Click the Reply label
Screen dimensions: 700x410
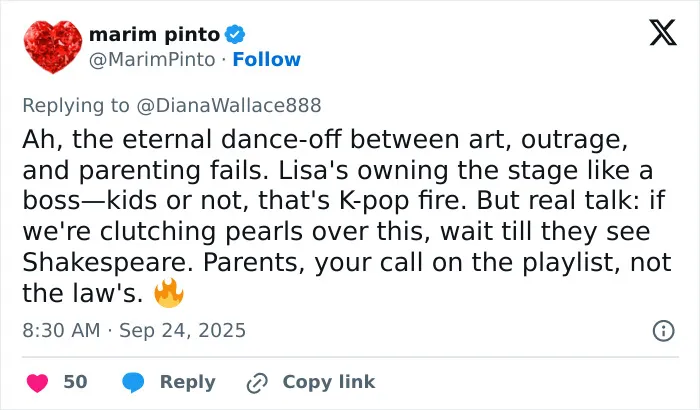(x=188, y=382)
